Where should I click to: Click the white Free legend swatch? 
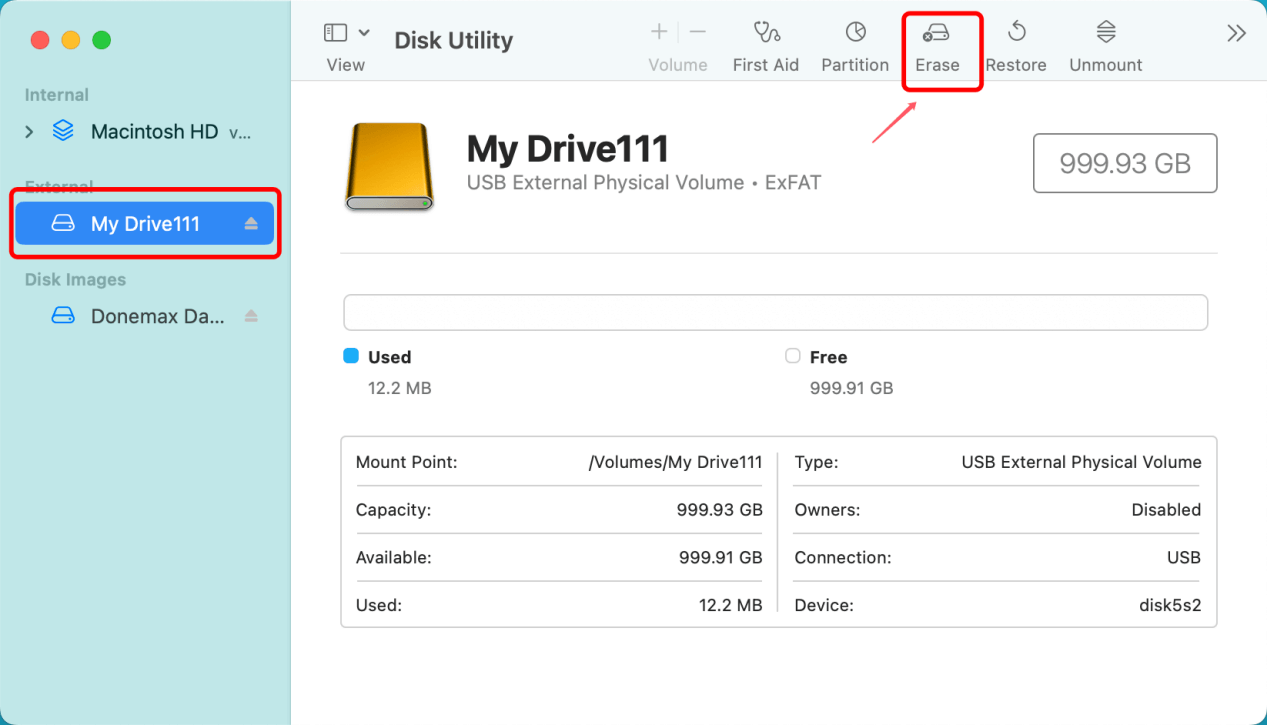click(793, 356)
